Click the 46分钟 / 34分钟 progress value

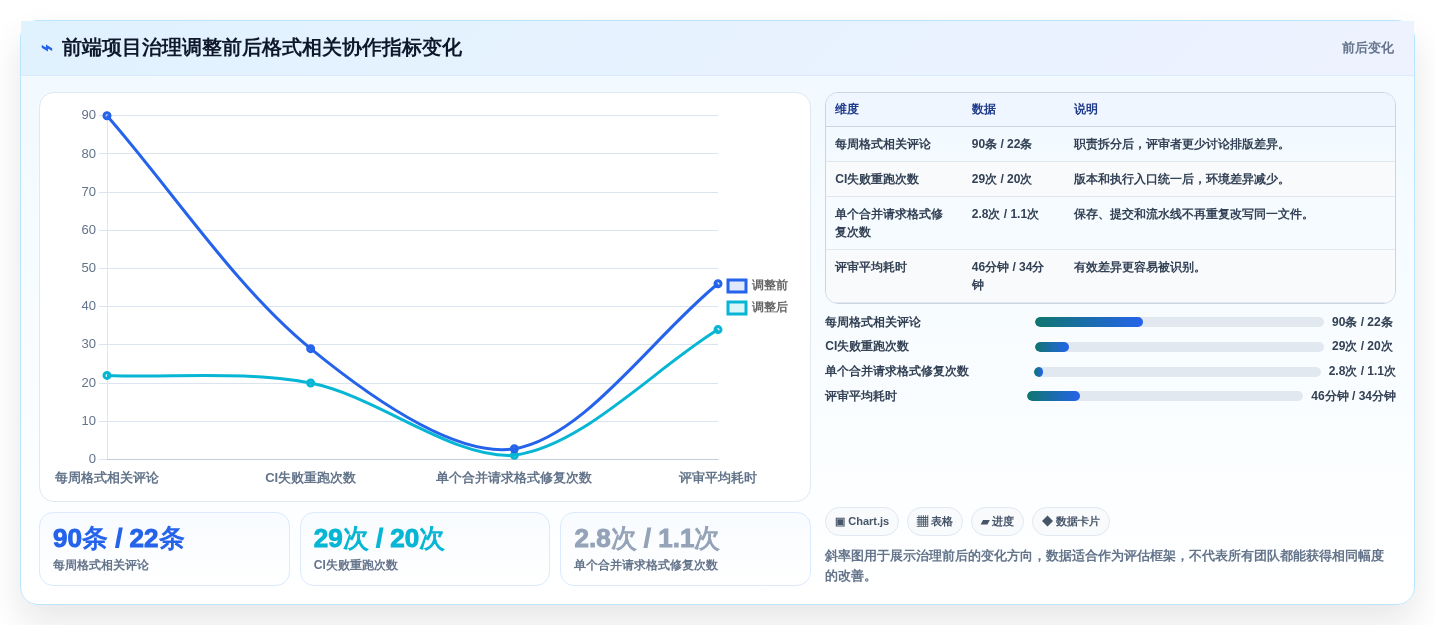(1353, 396)
